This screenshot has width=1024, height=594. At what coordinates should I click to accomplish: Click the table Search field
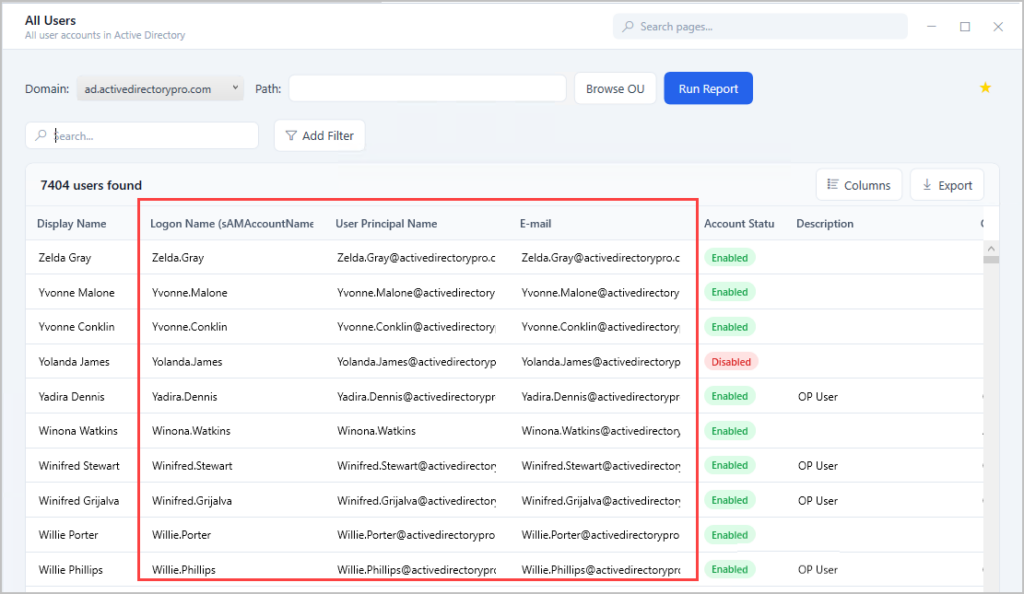(x=142, y=135)
